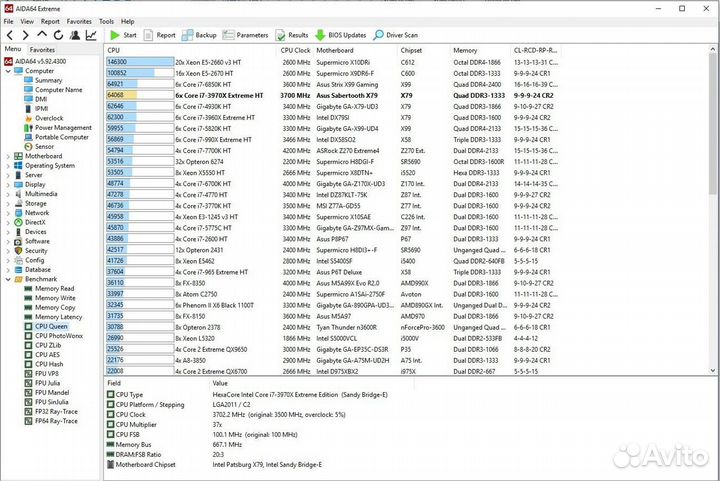
Task: Open the Tools menu
Action: (106, 21)
